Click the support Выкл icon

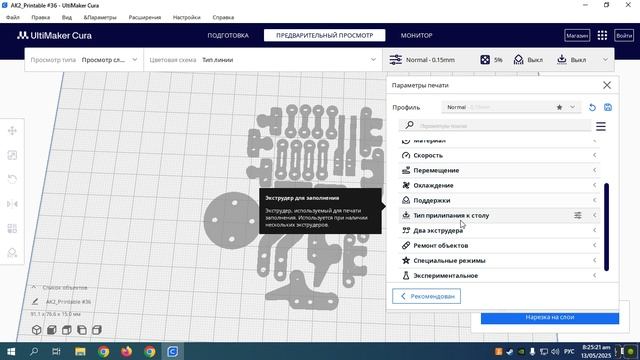pyautogui.click(x=518, y=60)
